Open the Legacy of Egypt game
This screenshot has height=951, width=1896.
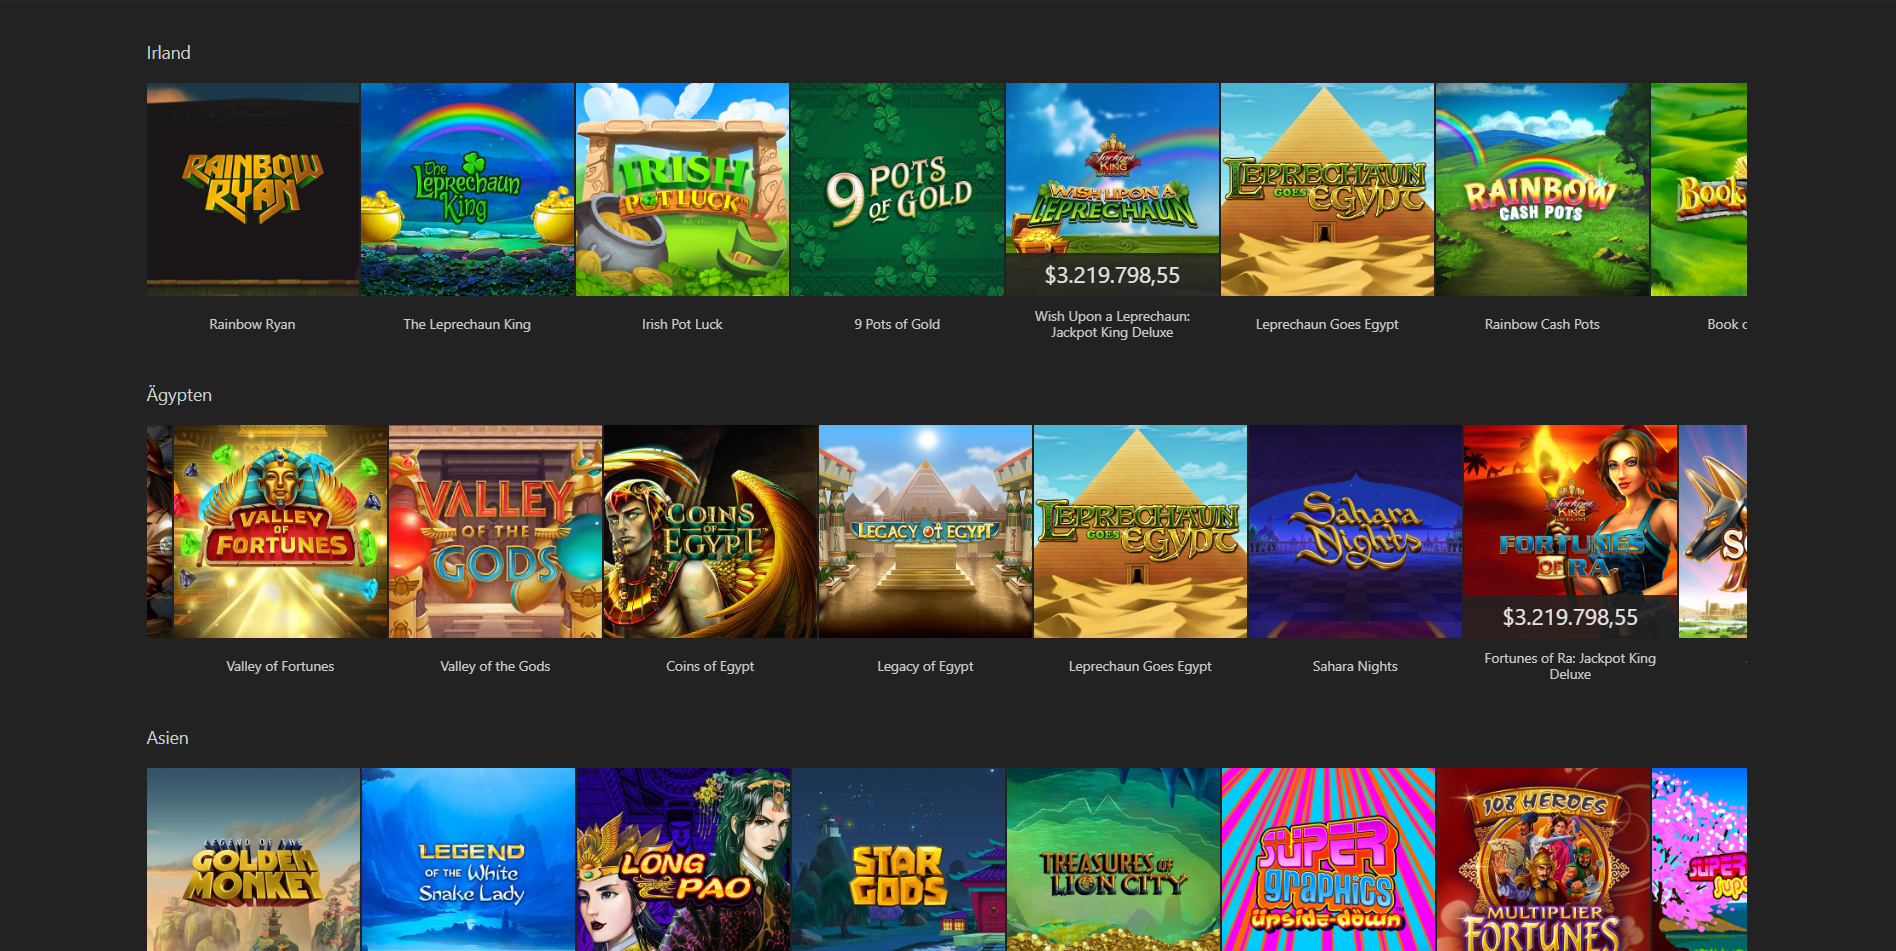pyautogui.click(x=925, y=531)
